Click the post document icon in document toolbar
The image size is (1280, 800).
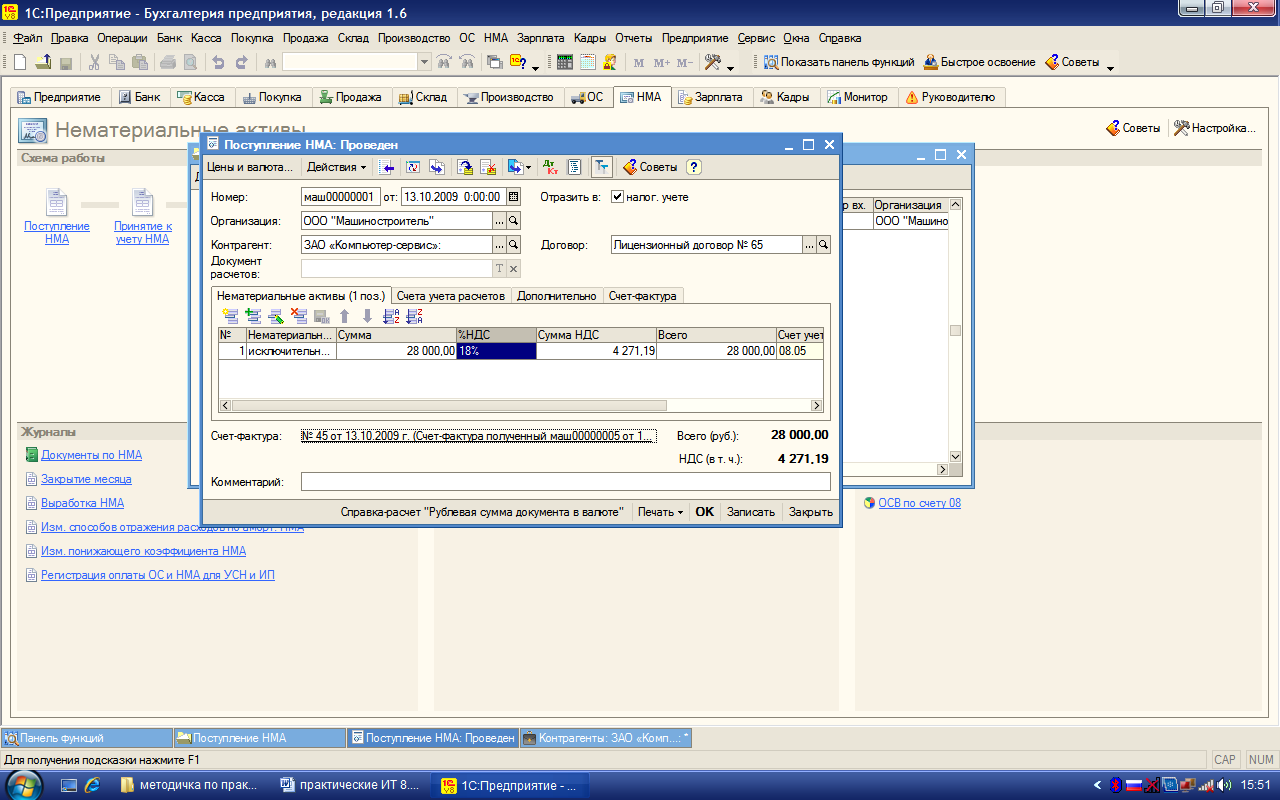465,167
